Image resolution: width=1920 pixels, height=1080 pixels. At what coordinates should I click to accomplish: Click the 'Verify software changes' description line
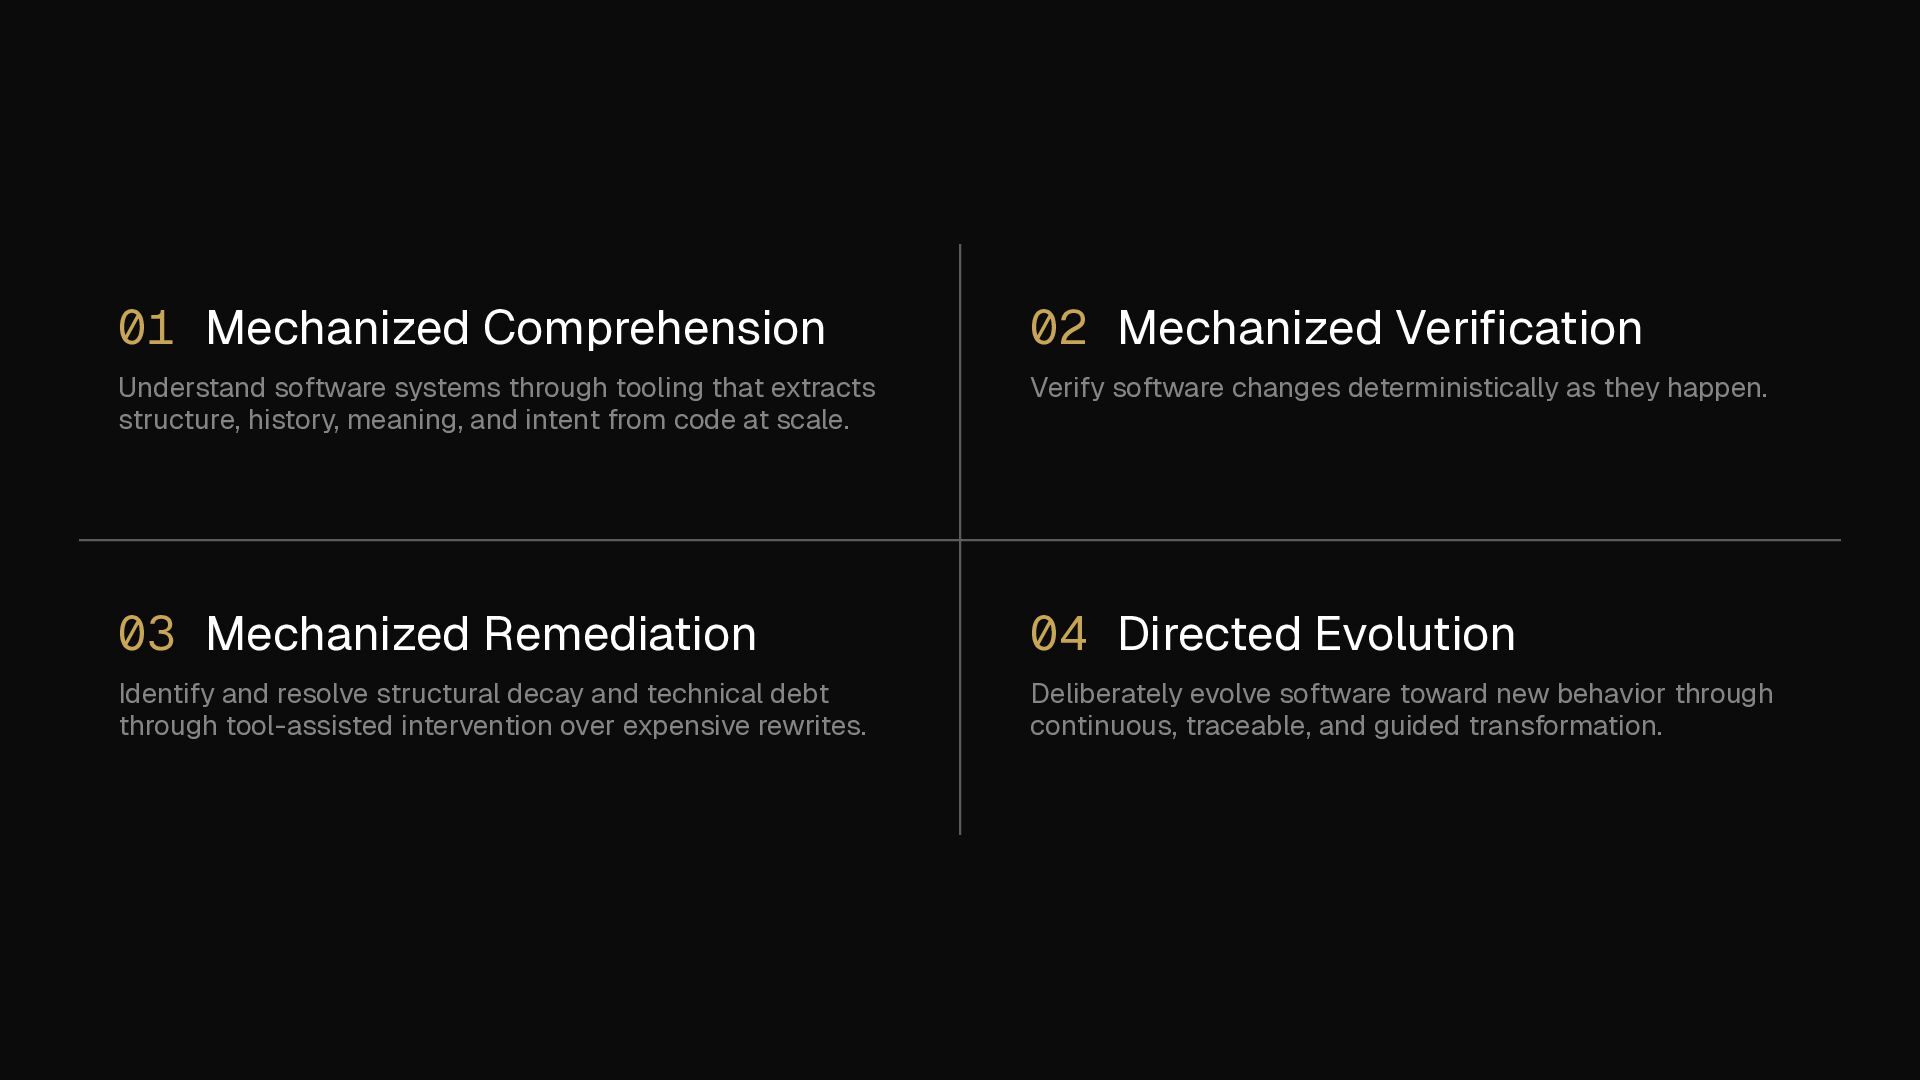point(1398,388)
